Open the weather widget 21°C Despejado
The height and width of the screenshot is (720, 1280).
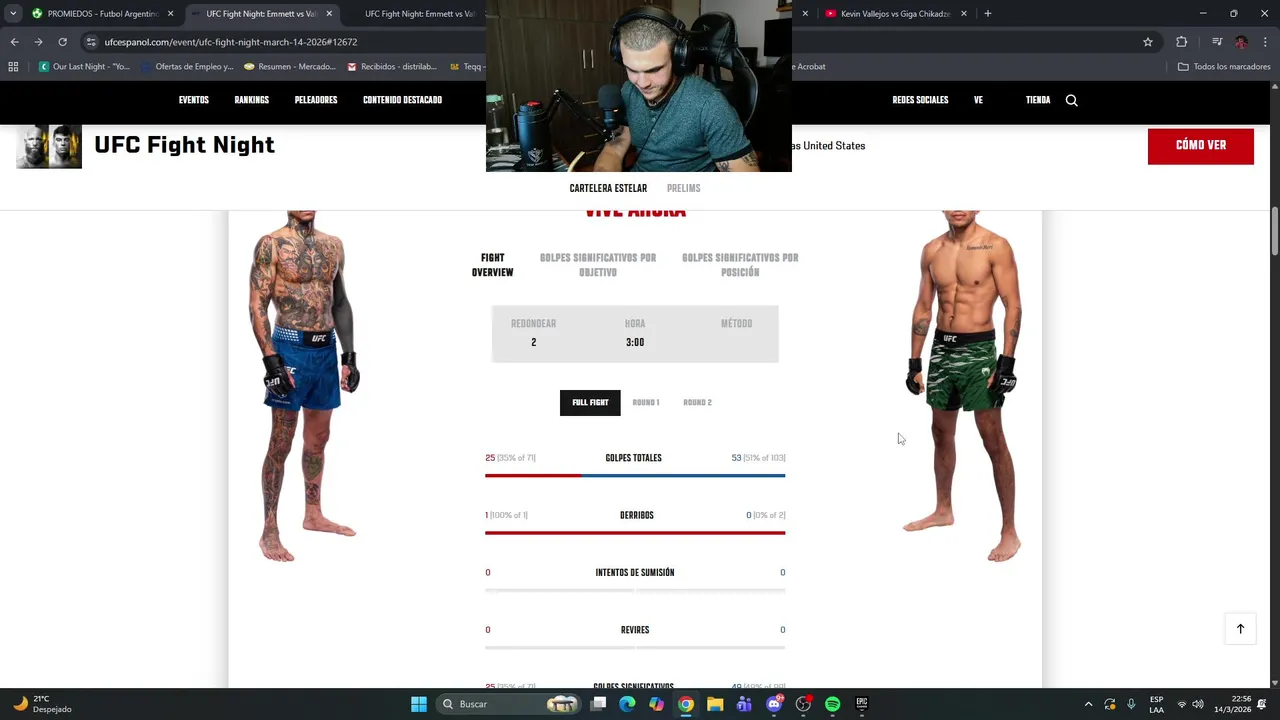click(x=42, y=704)
